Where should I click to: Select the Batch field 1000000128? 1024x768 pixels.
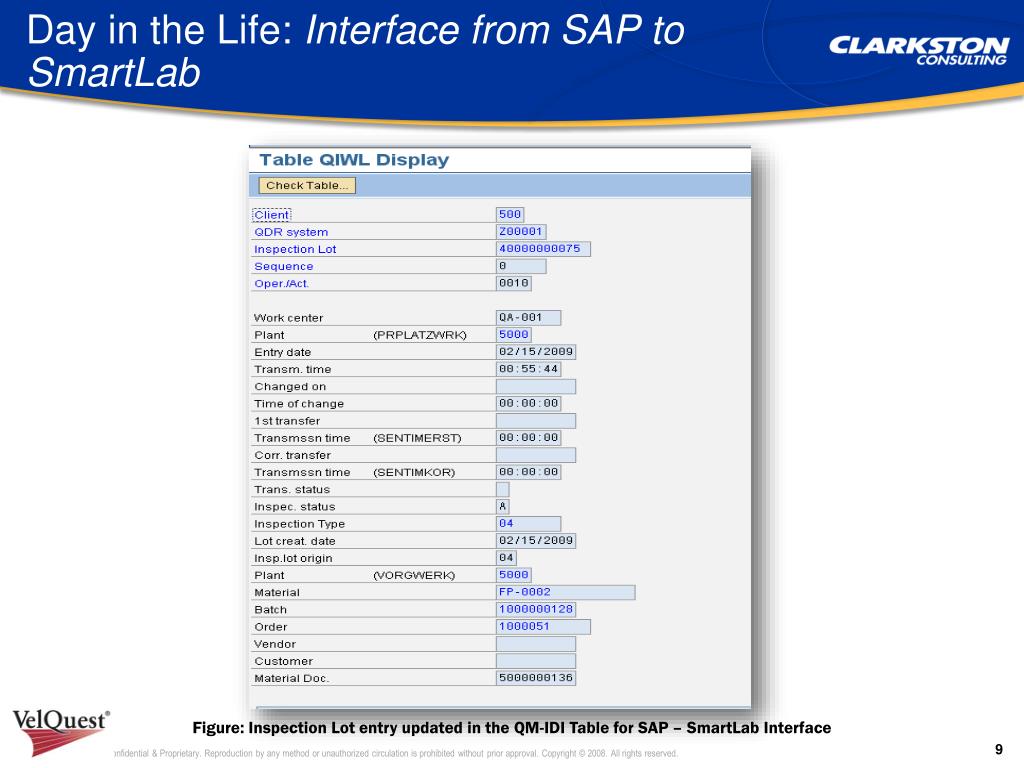(536, 609)
